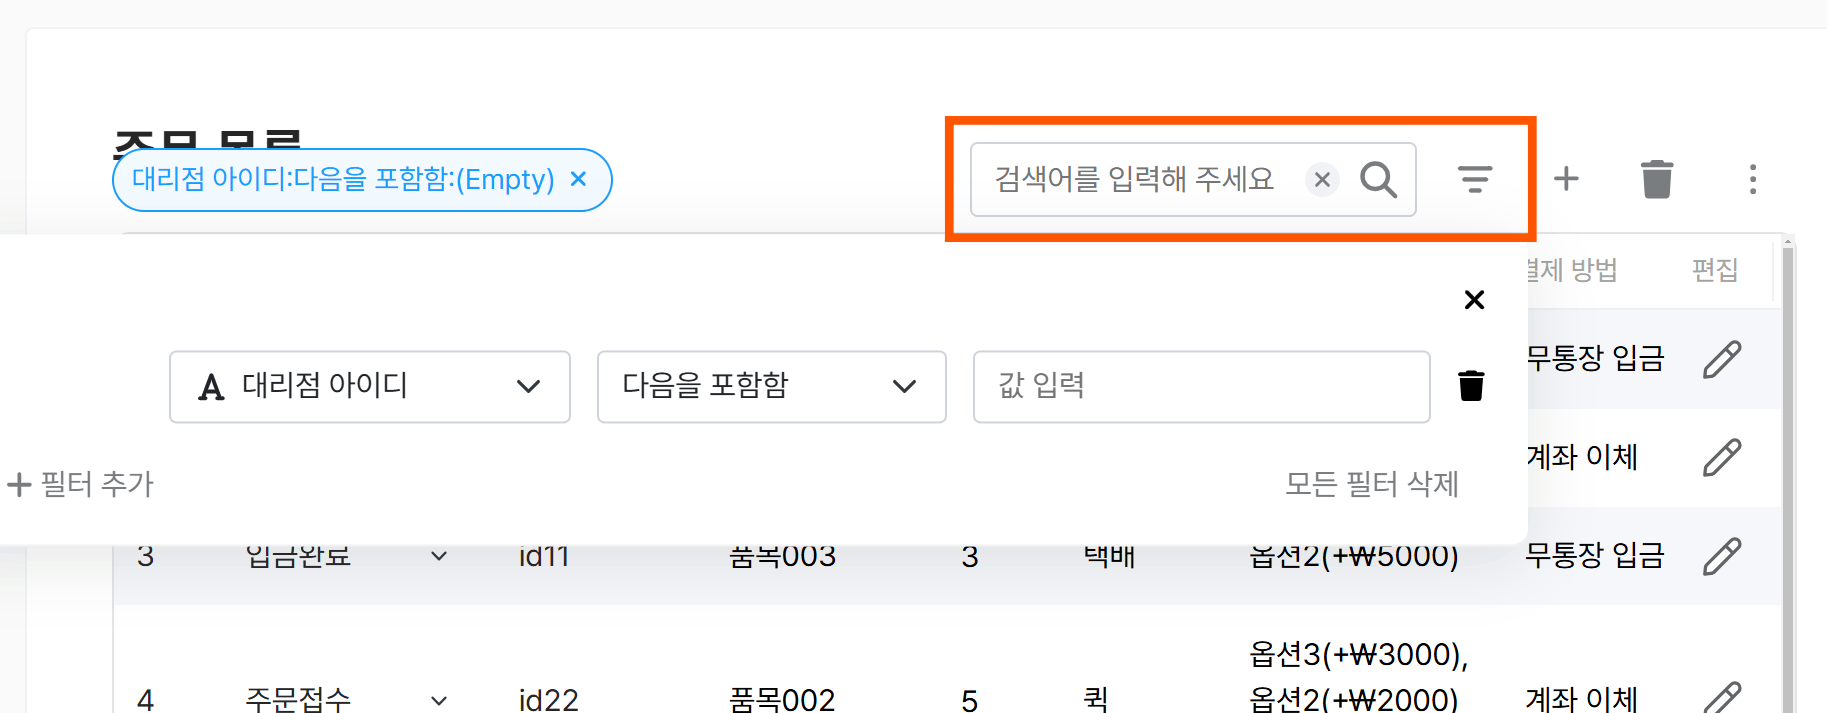This screenshot has width=1827, height=713.
Task: Clear the search box with its X icon
Action: pyautogui.click(x=1322, y=180)
